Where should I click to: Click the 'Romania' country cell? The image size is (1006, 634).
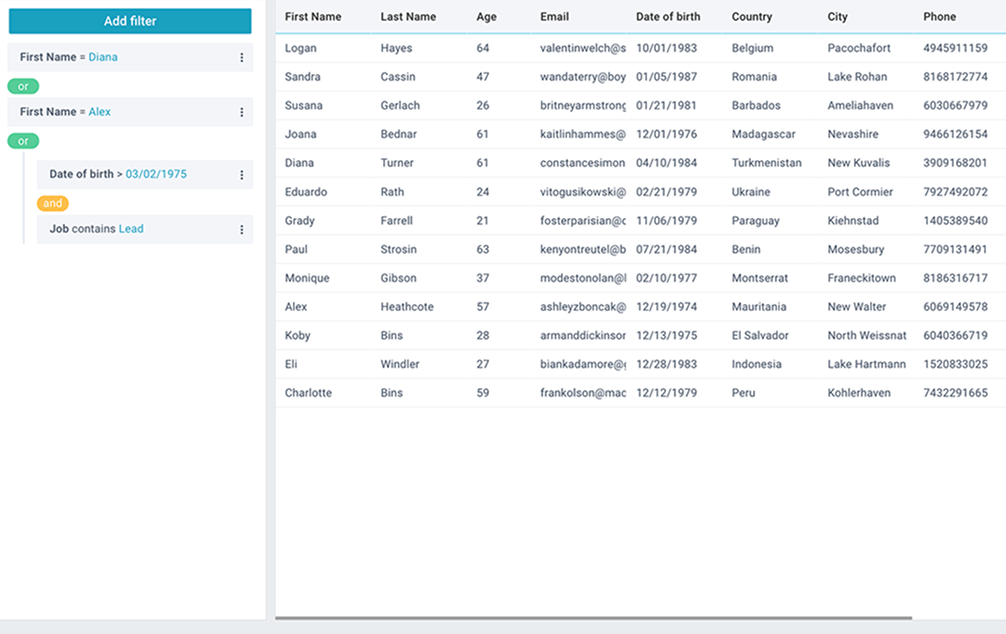(x=754, y=77)
